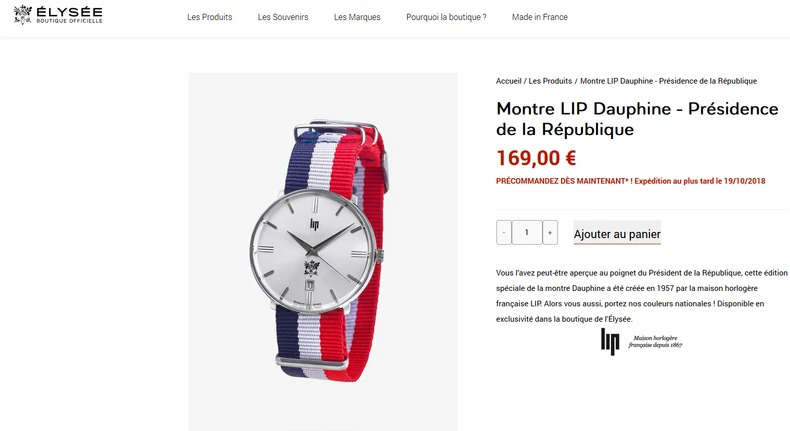Click the Précommandez dès maintenant notice

click(x=630, y=181)
